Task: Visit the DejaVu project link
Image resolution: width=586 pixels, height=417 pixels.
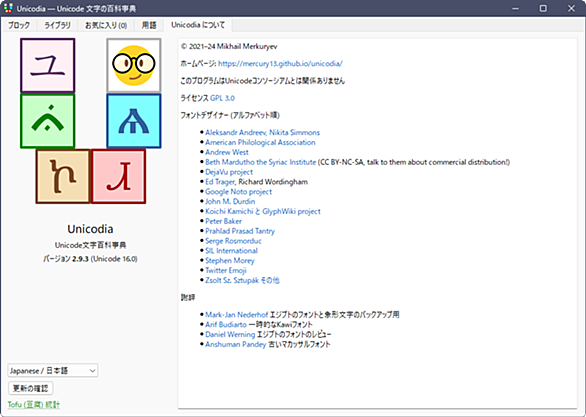Action: tap(229, 172)
